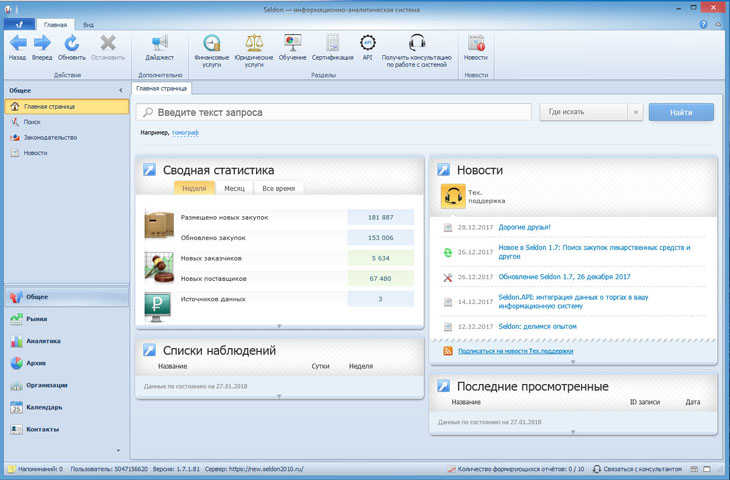This screenshot has width=730, height=480.
Task: Open Финансовые услуги in the ribbon
Action: coord(211,43)
